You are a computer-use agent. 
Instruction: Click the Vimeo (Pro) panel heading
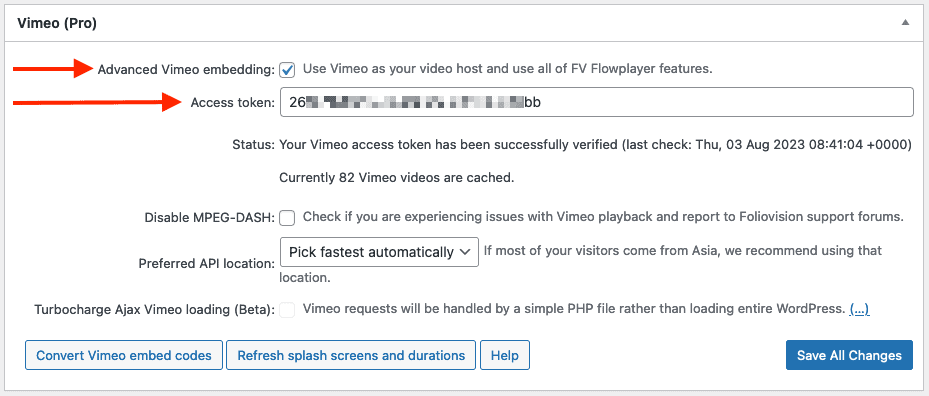click(57, 23)
